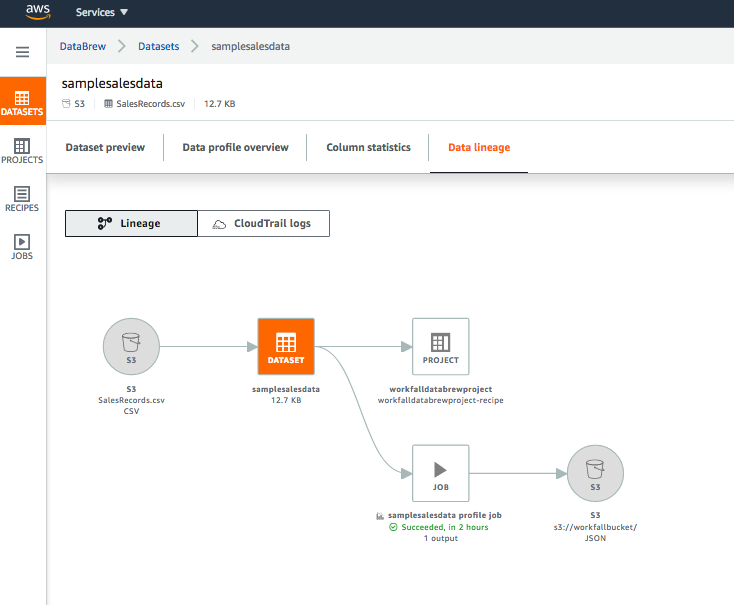Screen dimensions: 734x605
Task: Click the source S3 bucket node
Action: [x=131, y=347]
